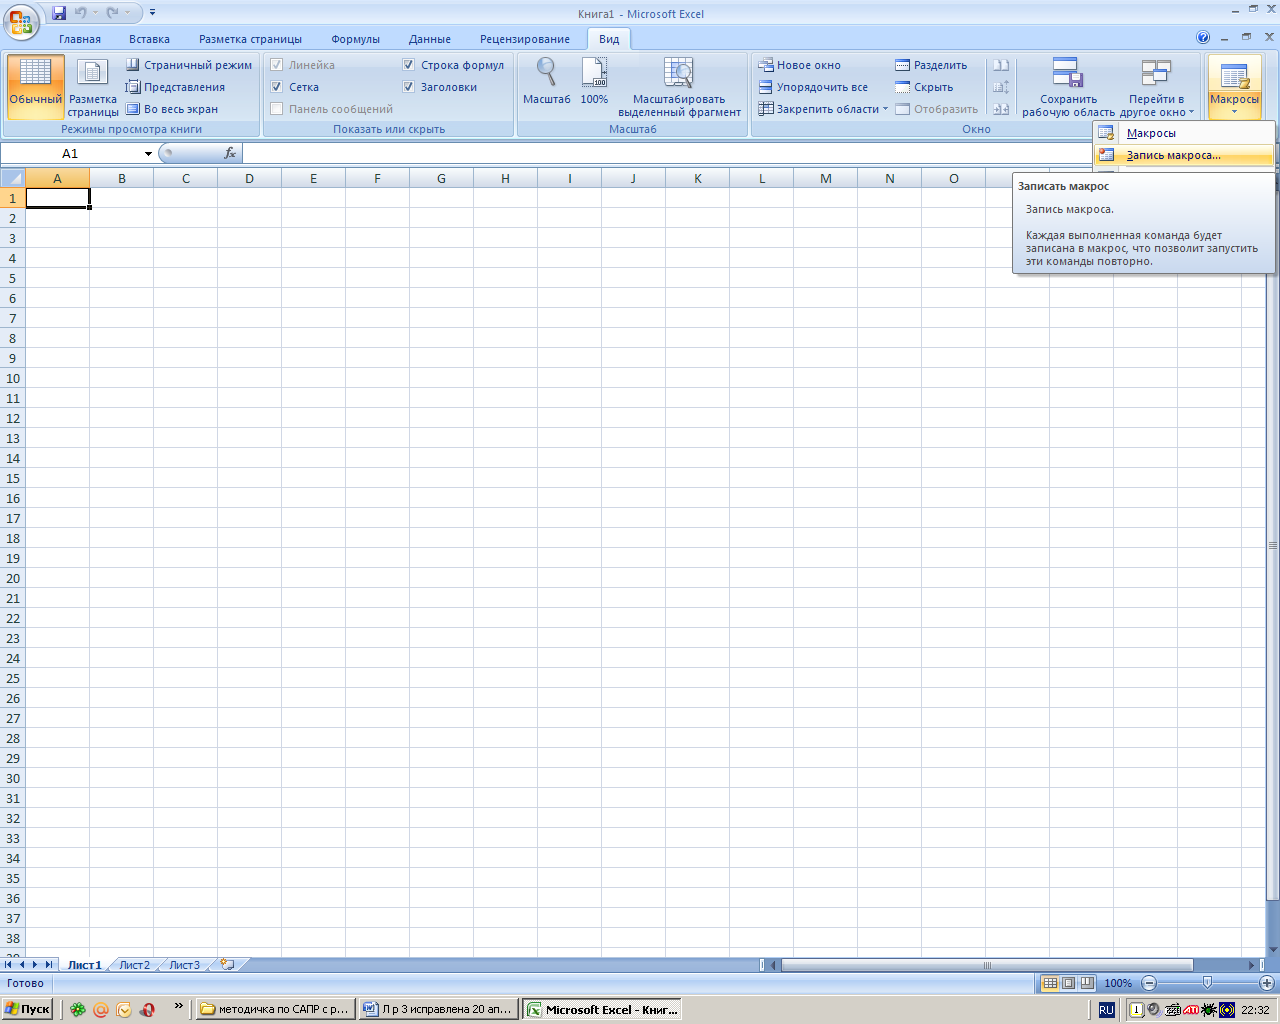
Task: Open Представления custom views
Action: 175,87
